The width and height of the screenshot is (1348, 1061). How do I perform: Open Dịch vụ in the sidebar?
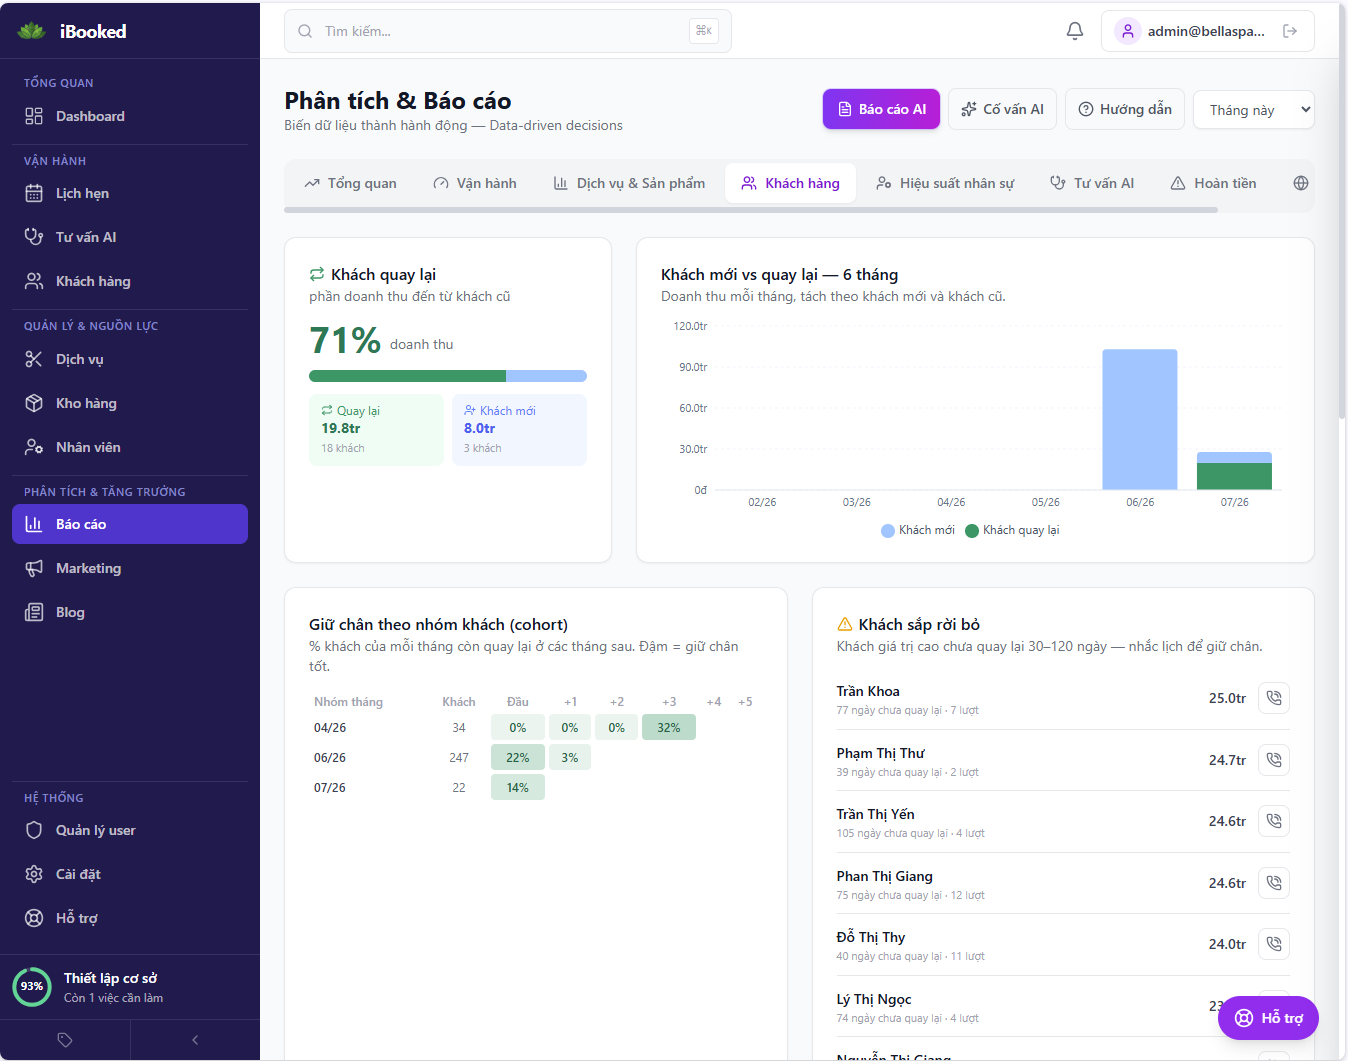click(130, 359)
